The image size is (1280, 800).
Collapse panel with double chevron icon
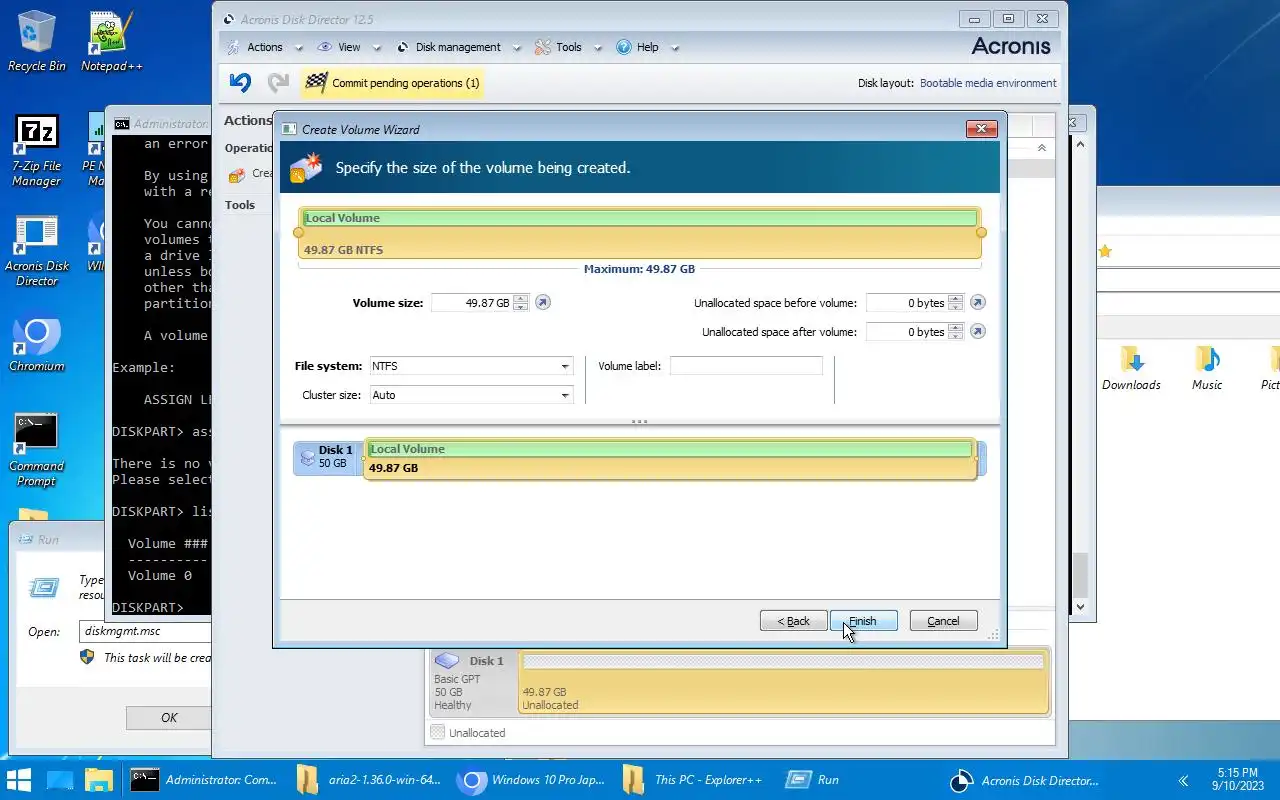pyautogui.click(x=1041, y=148)
